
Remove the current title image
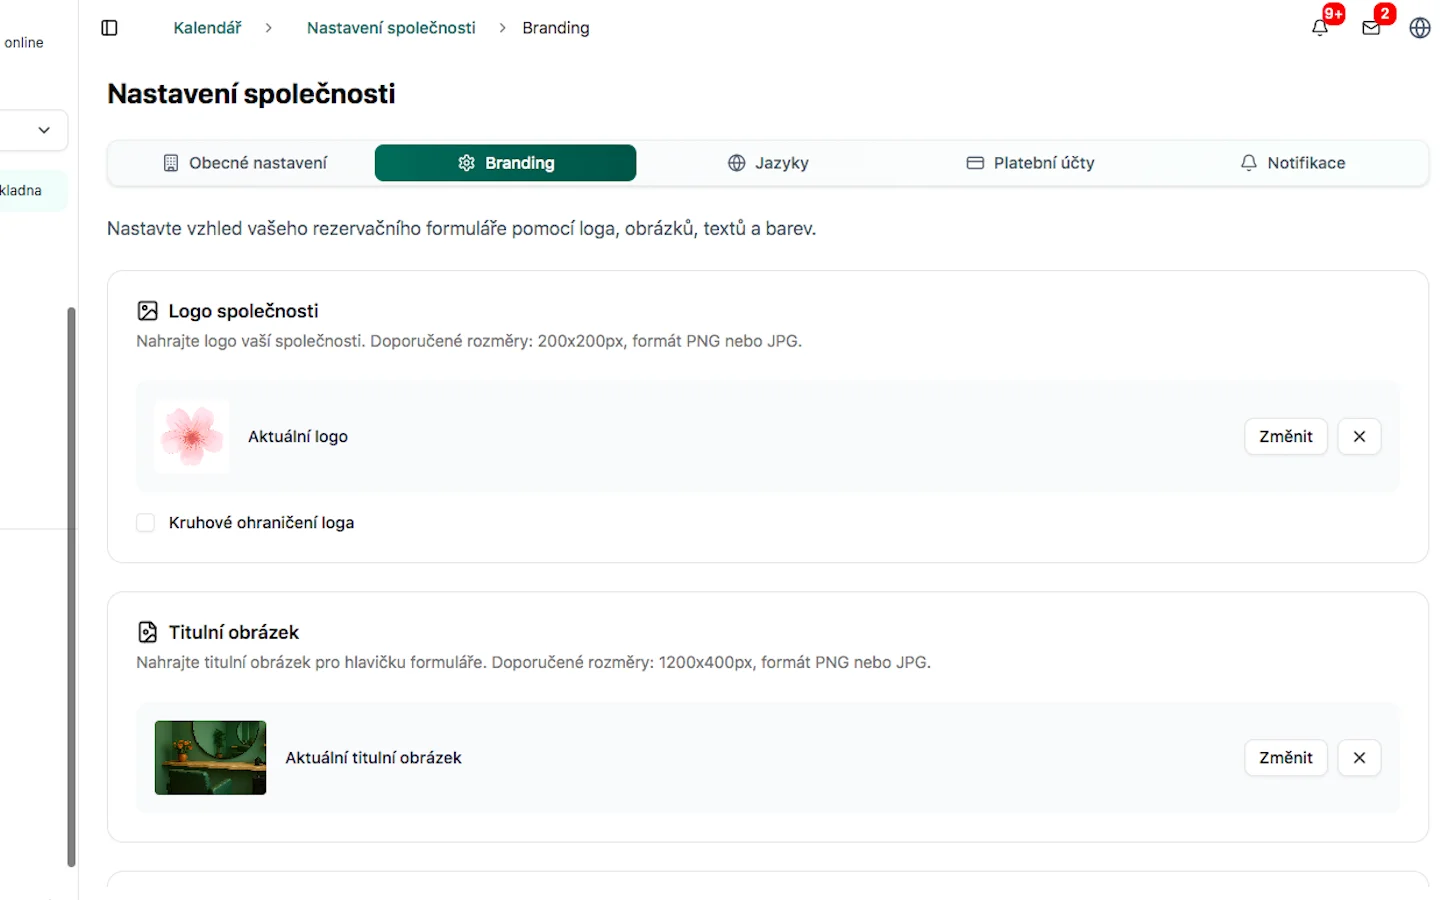(x=1359, y=758)
